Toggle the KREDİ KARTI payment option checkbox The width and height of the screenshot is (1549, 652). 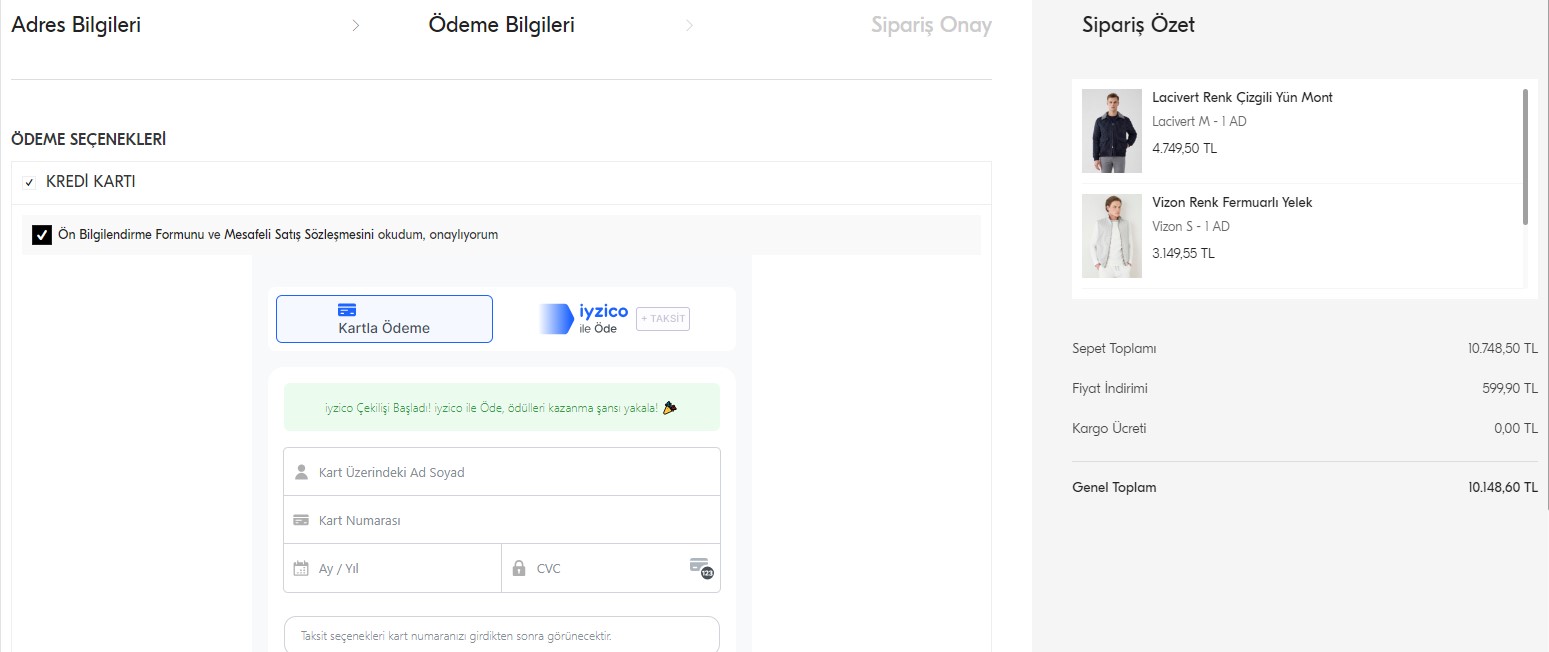[x=29, y=183]
